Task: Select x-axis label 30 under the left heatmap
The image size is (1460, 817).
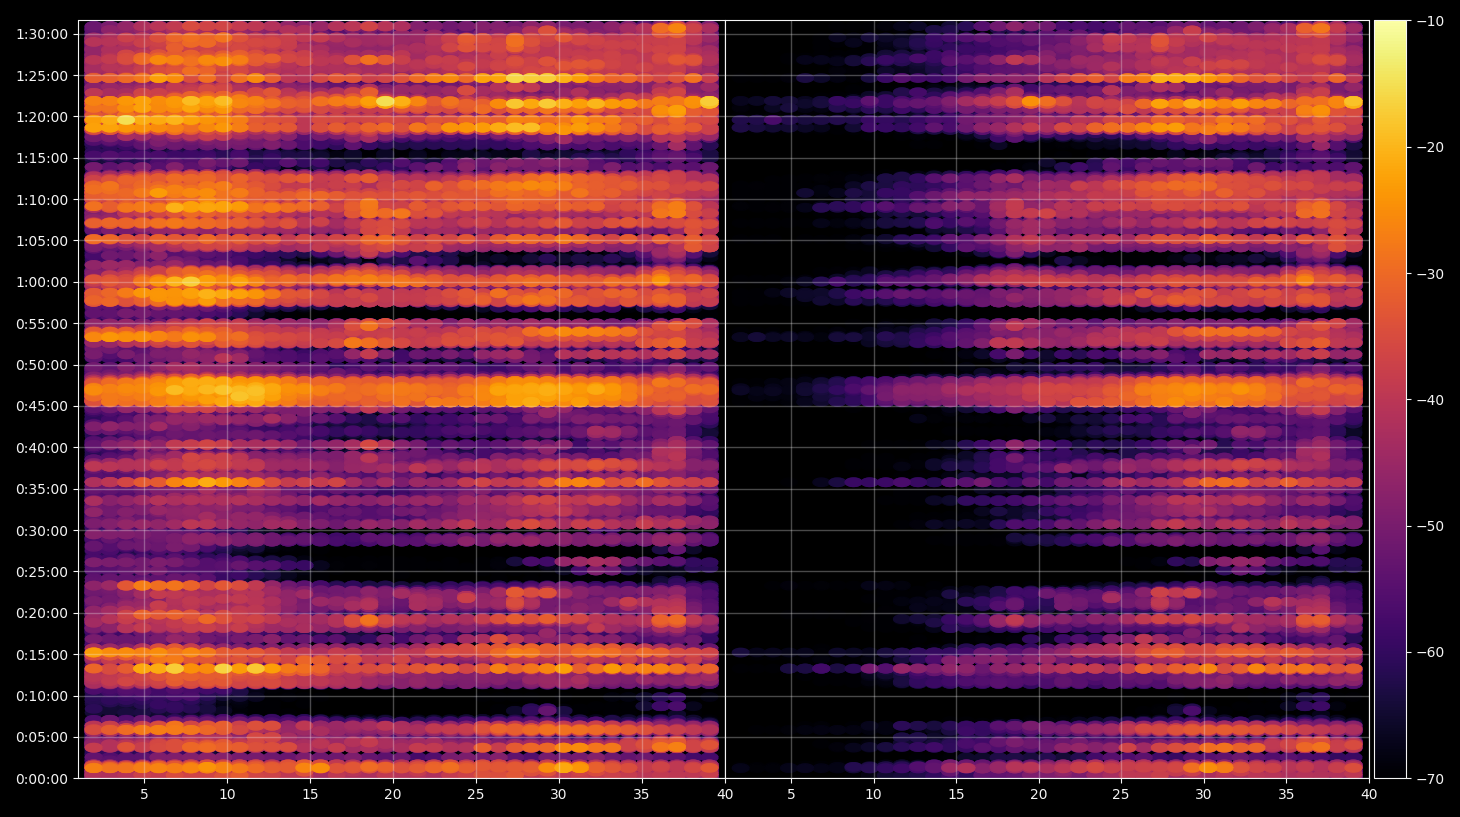Action: point(558,795)
